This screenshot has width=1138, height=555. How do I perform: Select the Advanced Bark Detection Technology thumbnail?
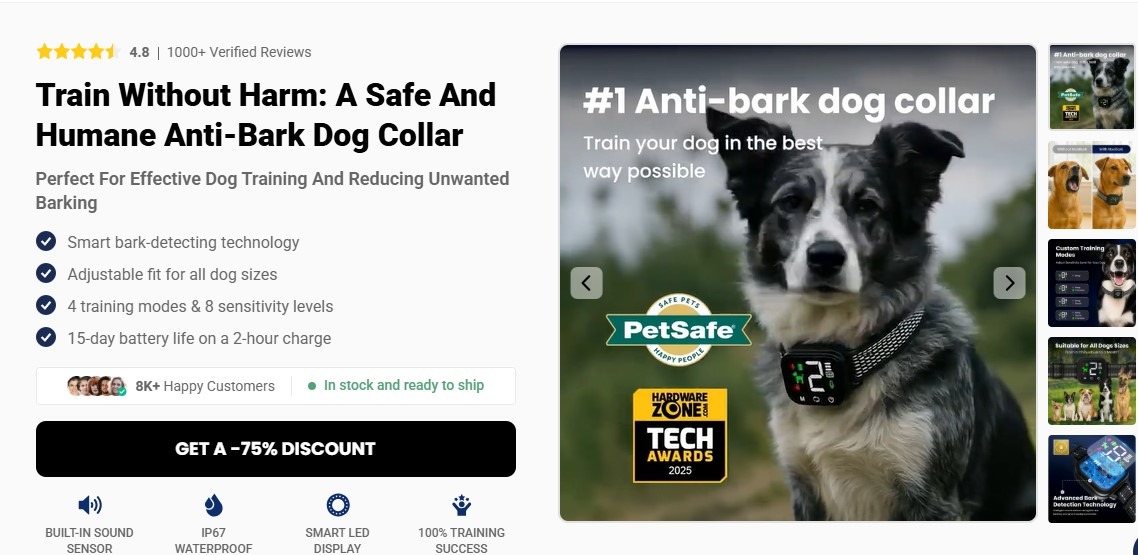pyautogui.click(x=1092, y=479)
